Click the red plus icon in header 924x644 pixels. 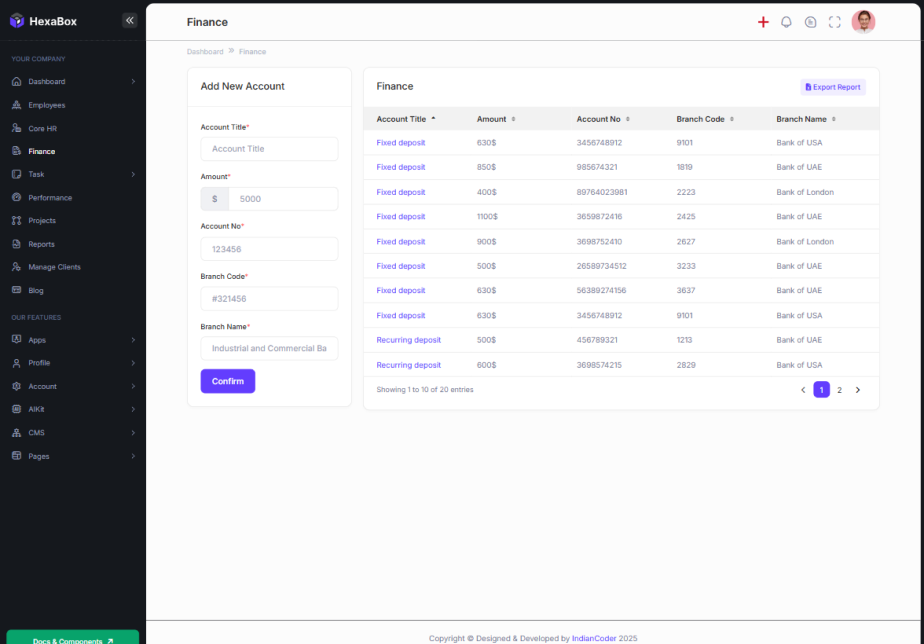[763, 22]
